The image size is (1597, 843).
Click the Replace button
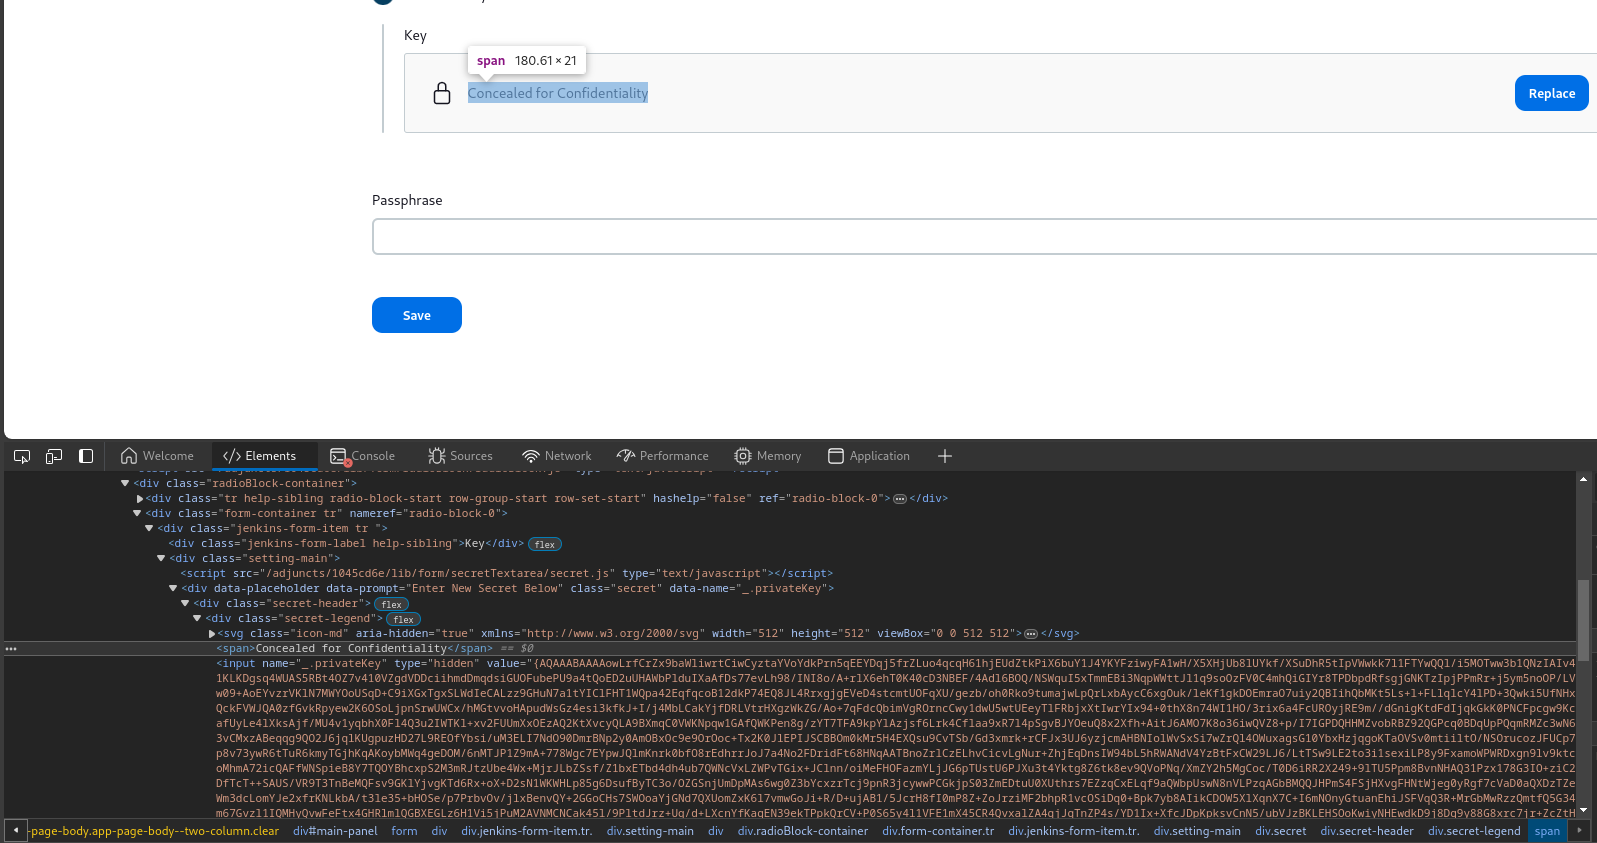(x=1551, y=93)
